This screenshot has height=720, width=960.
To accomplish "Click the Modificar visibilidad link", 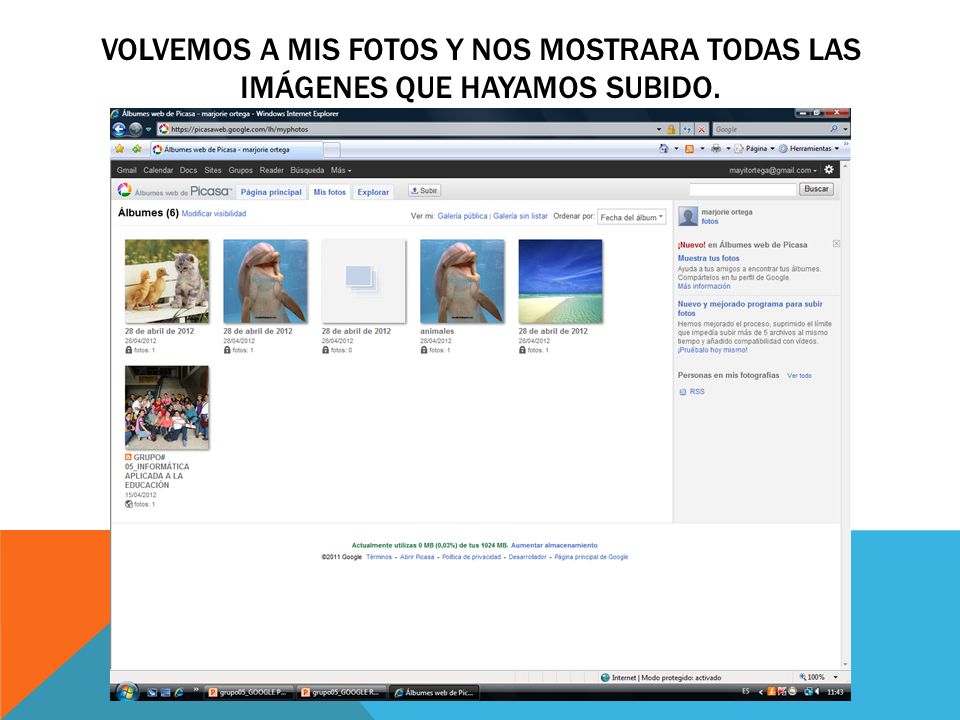I will point(214,214).
